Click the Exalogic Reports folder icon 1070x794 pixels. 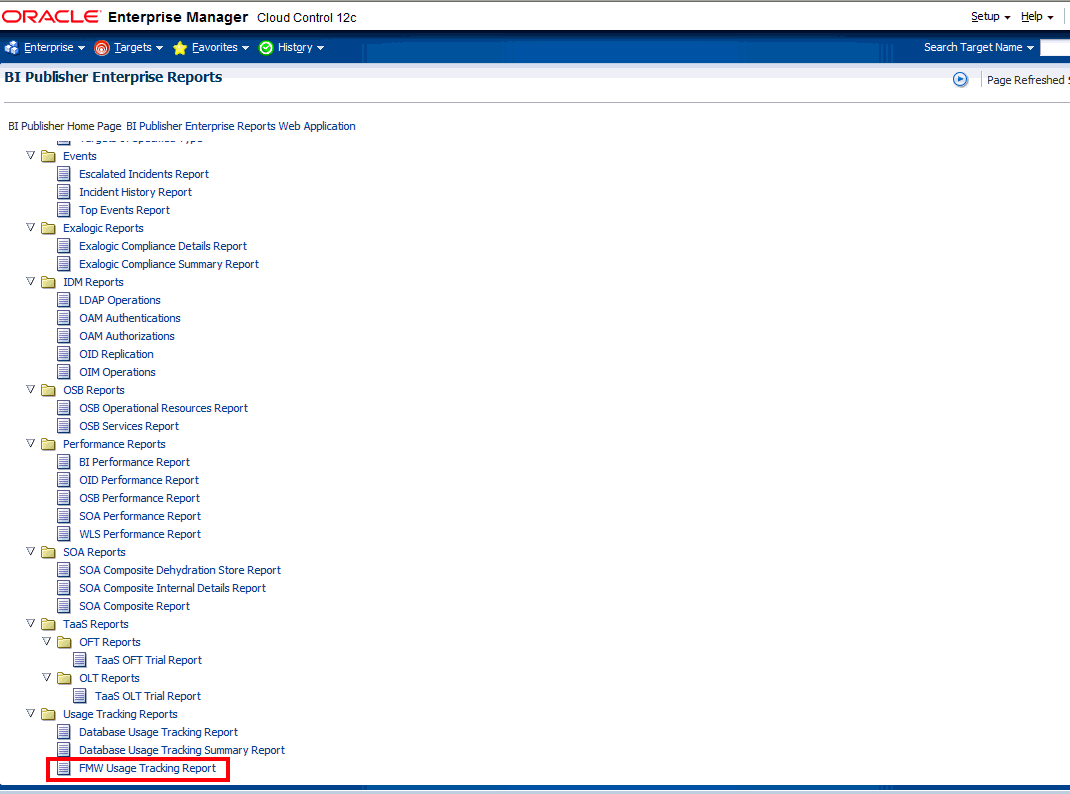tap(48, 229)
